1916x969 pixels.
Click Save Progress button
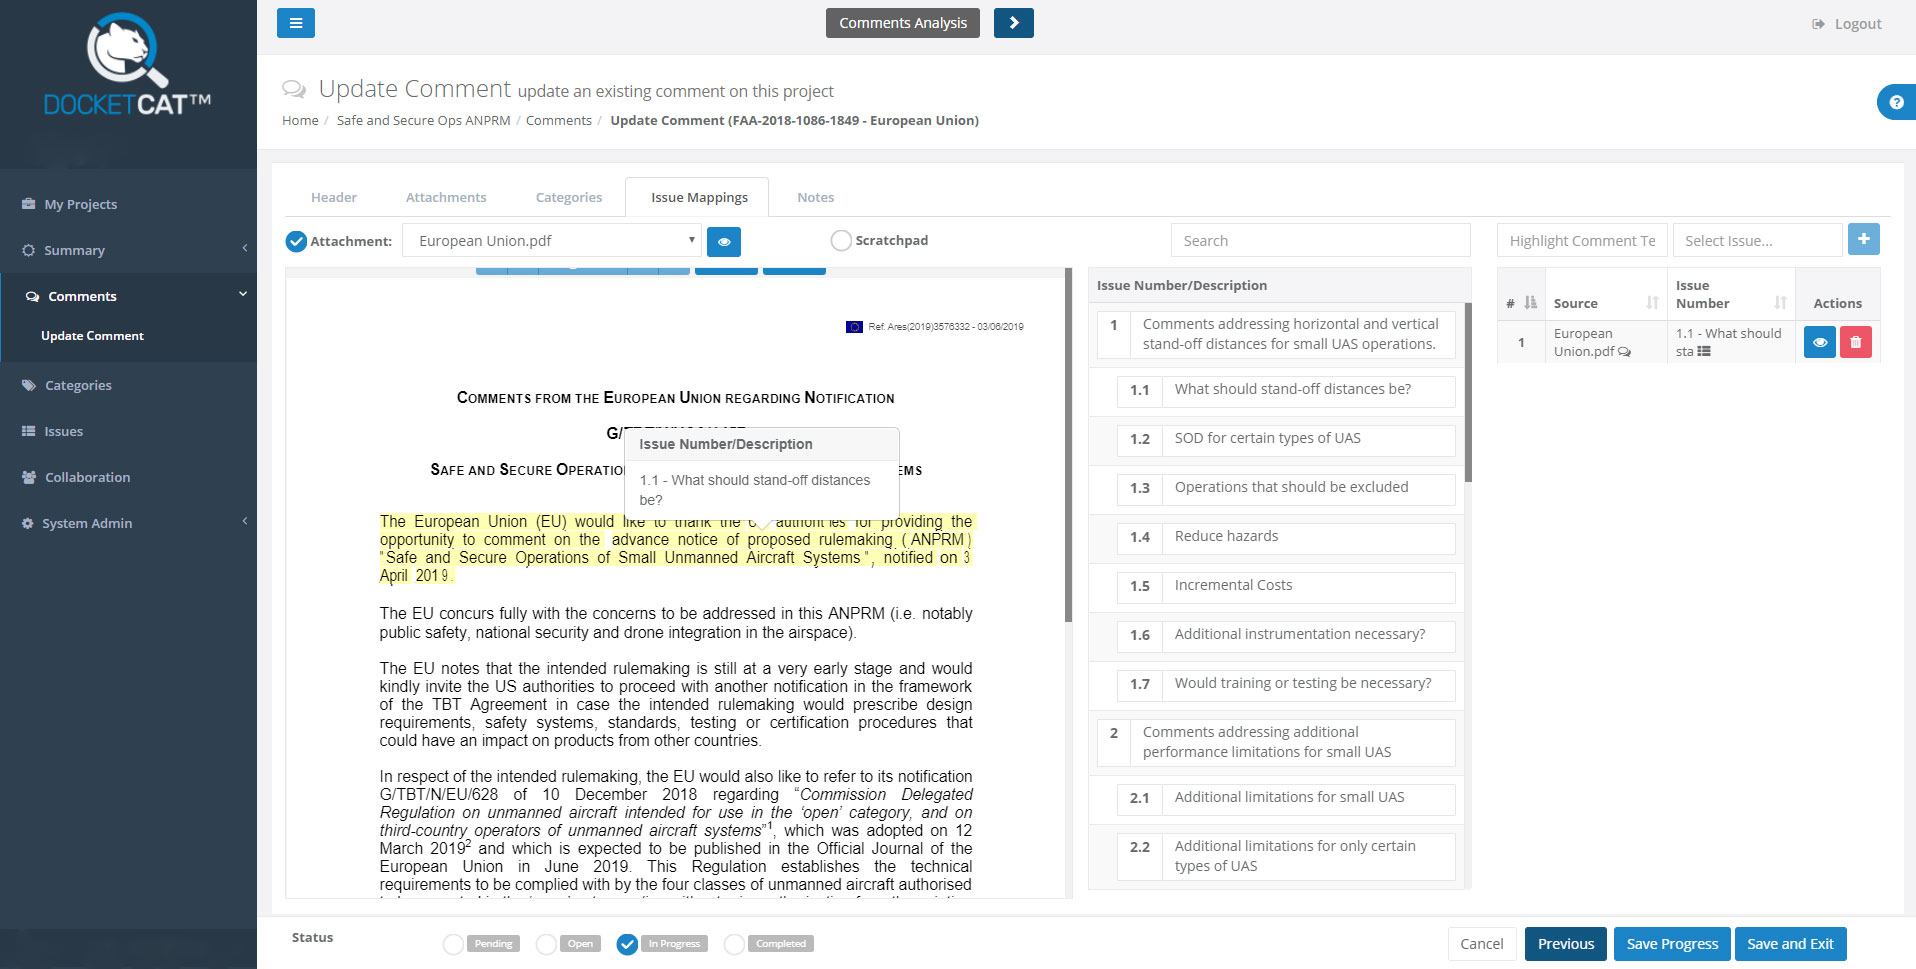1671,944
